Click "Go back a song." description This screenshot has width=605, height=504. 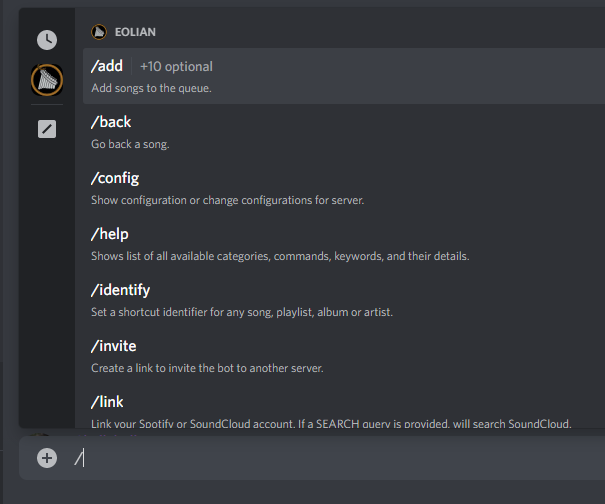131,144
